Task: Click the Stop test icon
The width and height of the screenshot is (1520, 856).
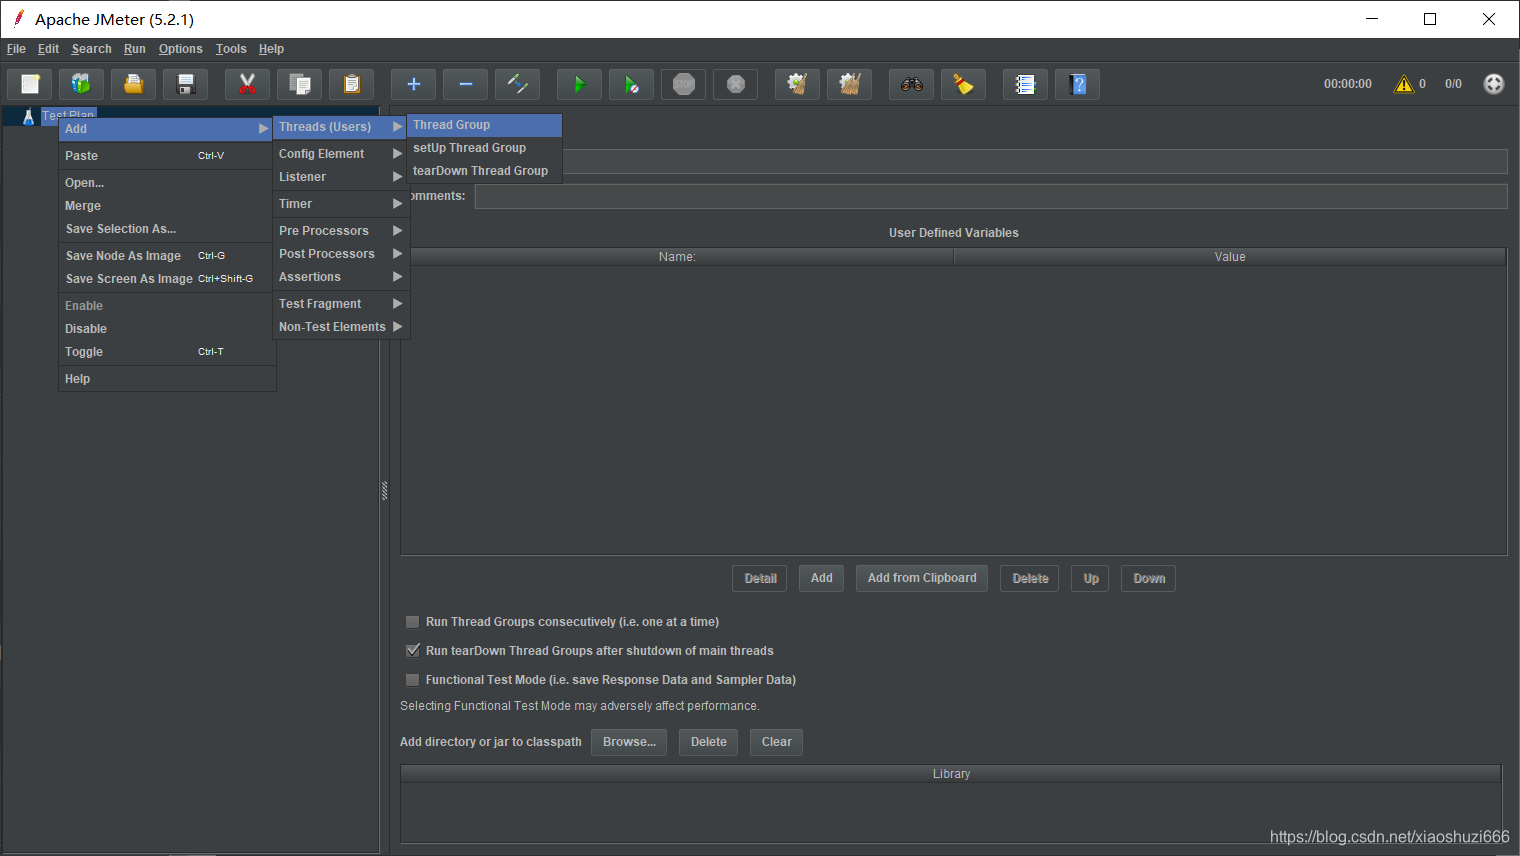Action: (684, 84)
